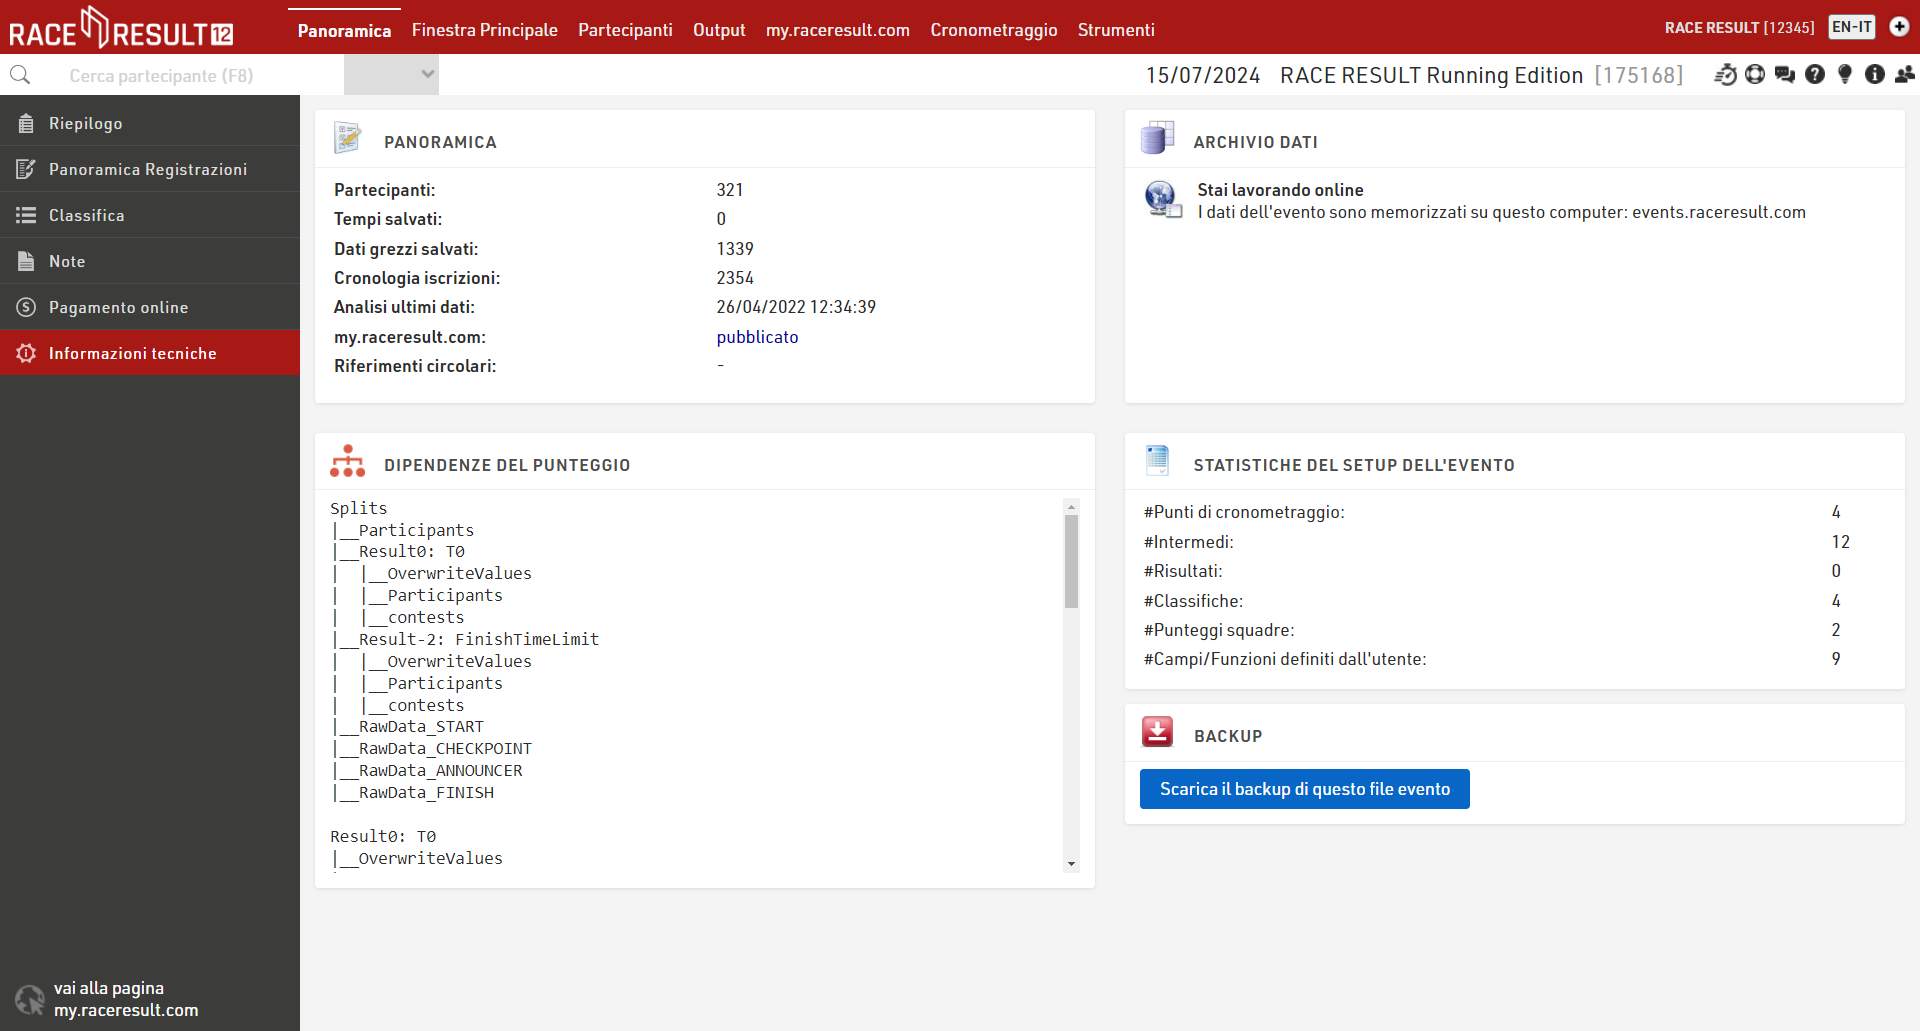Viewport: 1920px width, 1031px height.
Task: Click the Cronologia iscrizioni value 2354
Action: [735, 278]
